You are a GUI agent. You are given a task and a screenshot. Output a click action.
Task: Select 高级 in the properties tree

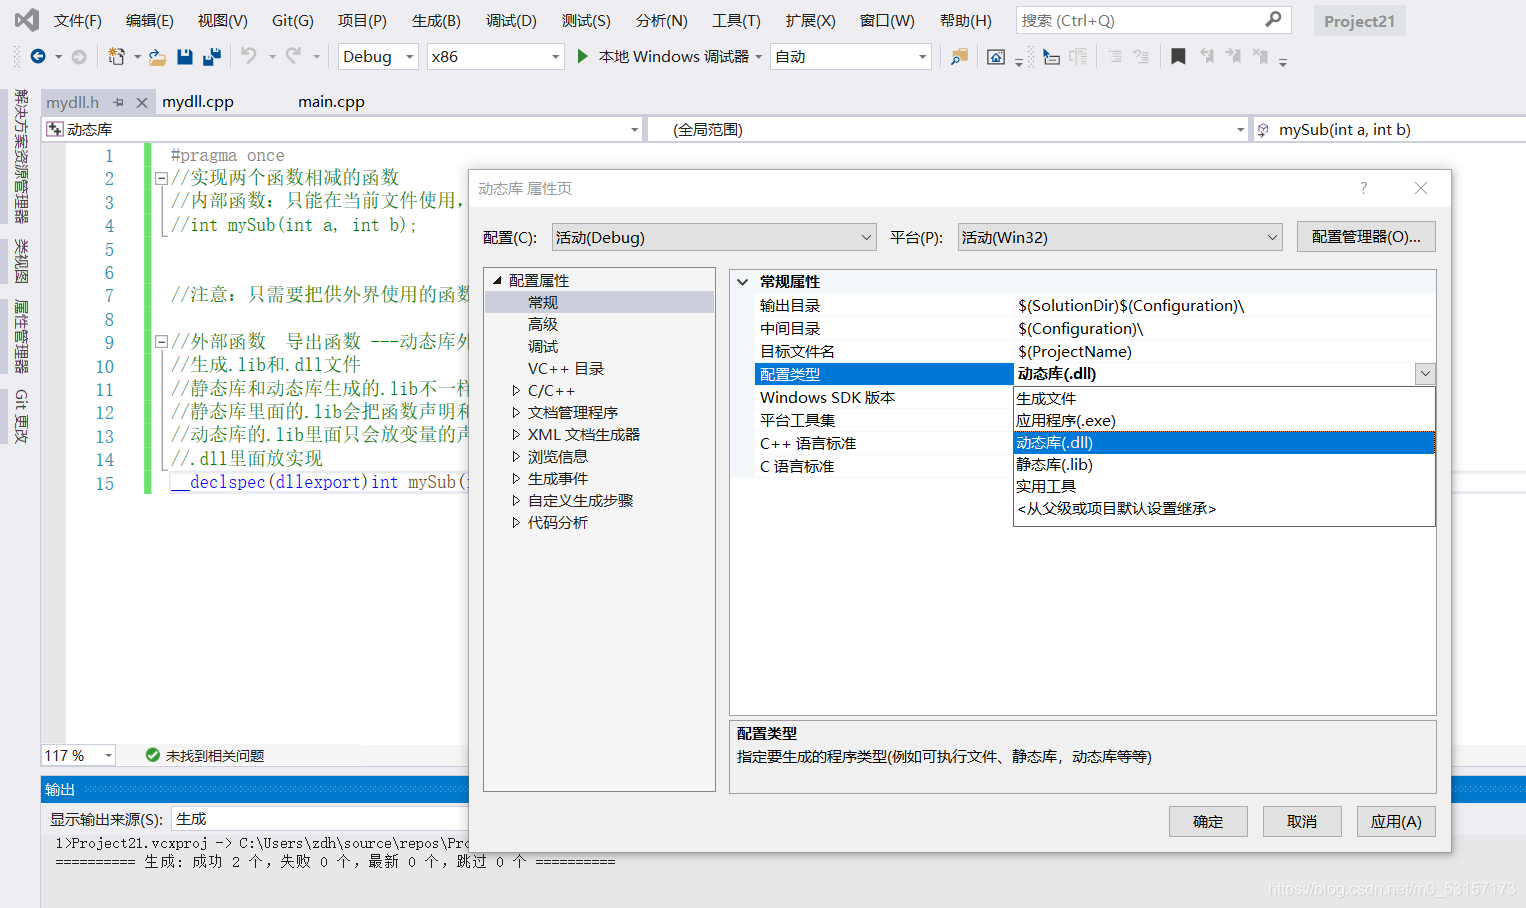click(x=543, y=325)
